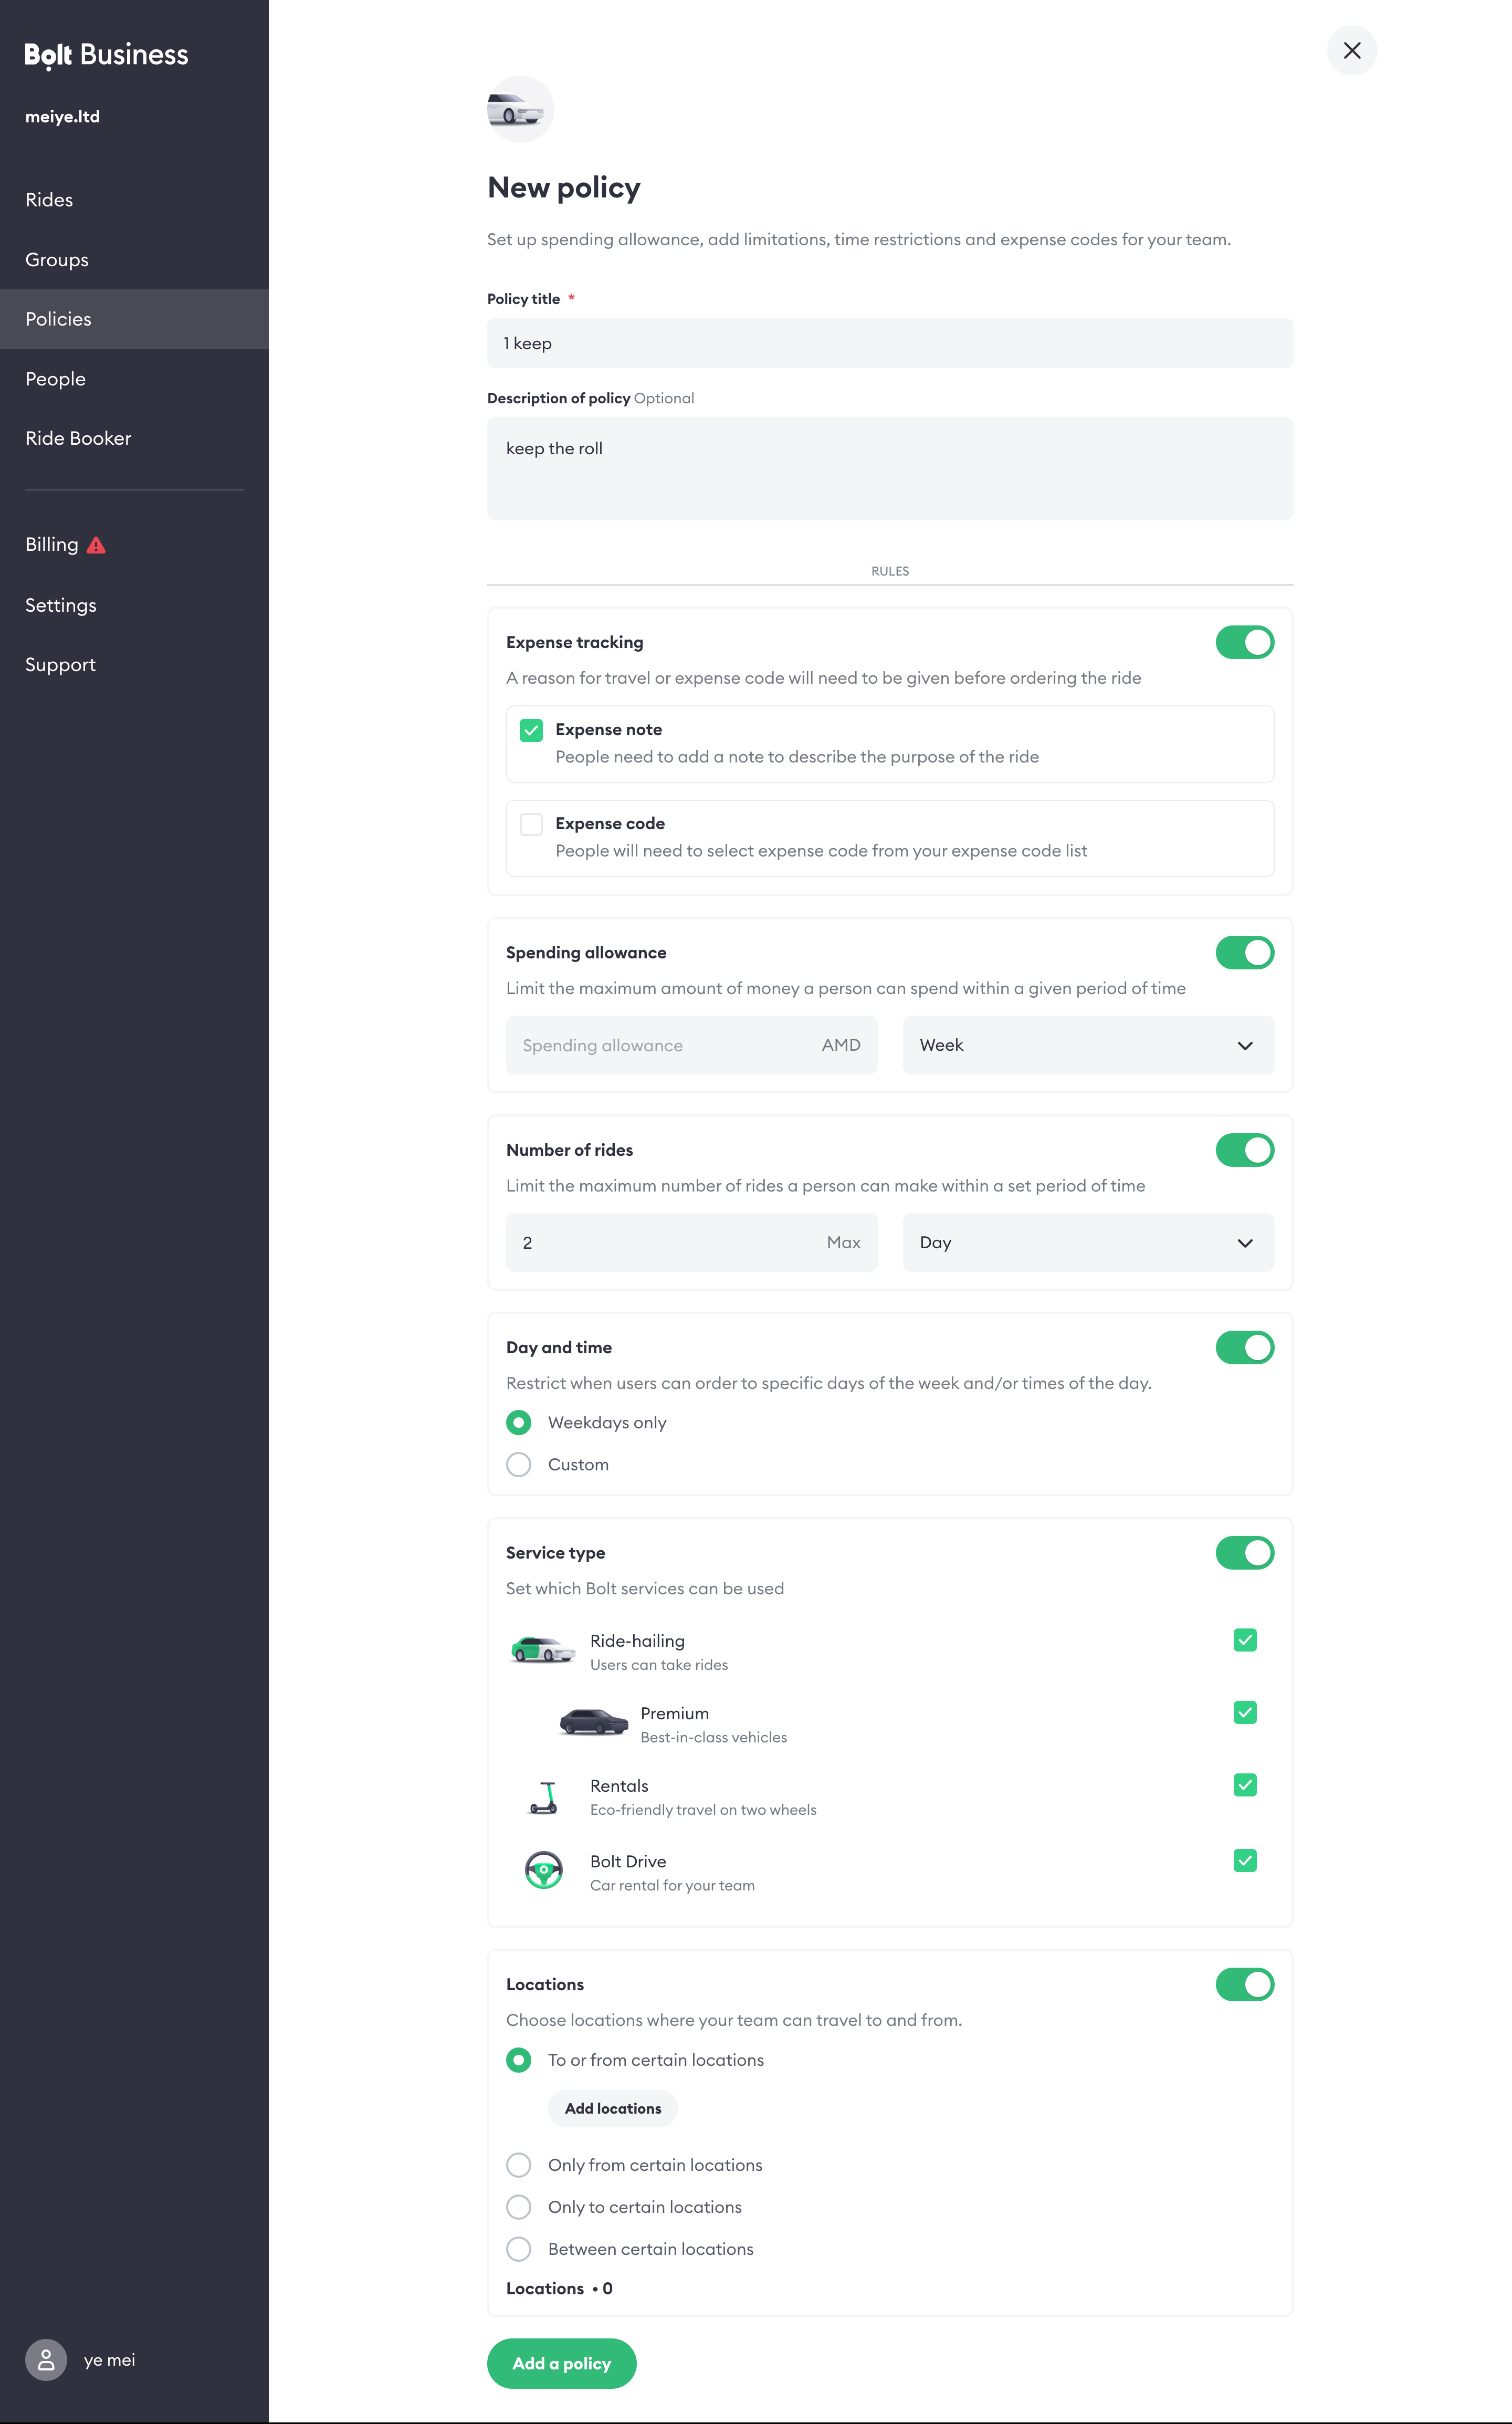Go to People in the sidebar
The width and height of the screenshot is (1512, 2424).
point(134,379)
